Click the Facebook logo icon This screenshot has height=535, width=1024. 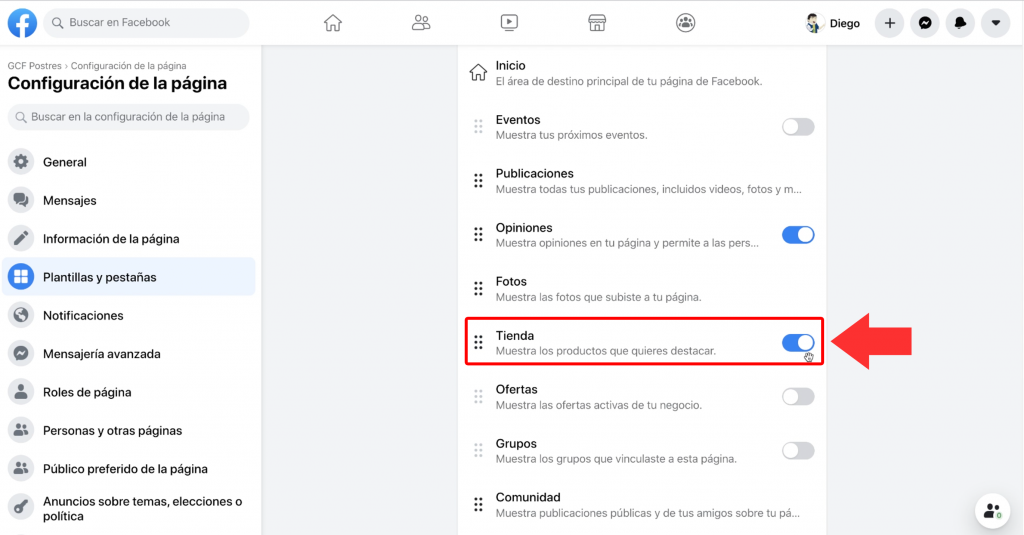click(22, 22)
